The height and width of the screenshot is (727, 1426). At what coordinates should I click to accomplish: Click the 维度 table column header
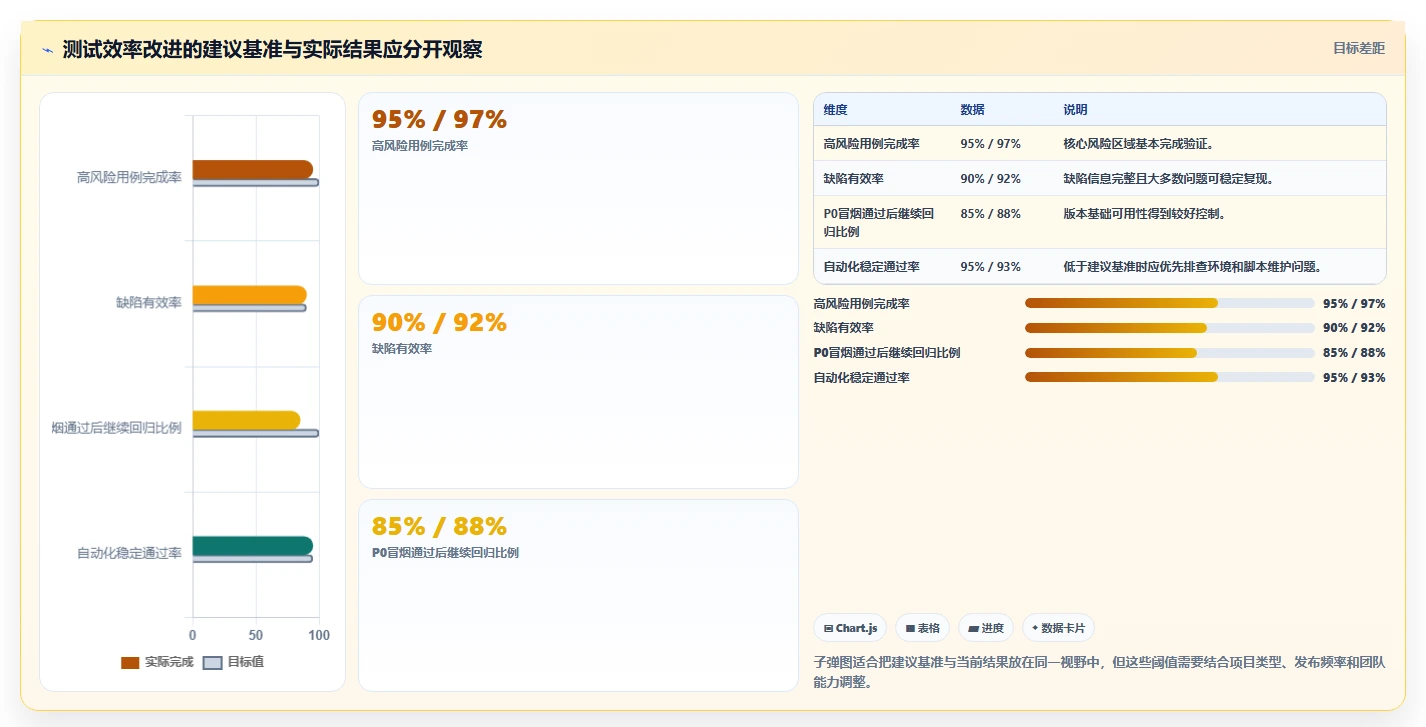click(x=835, y=109)
